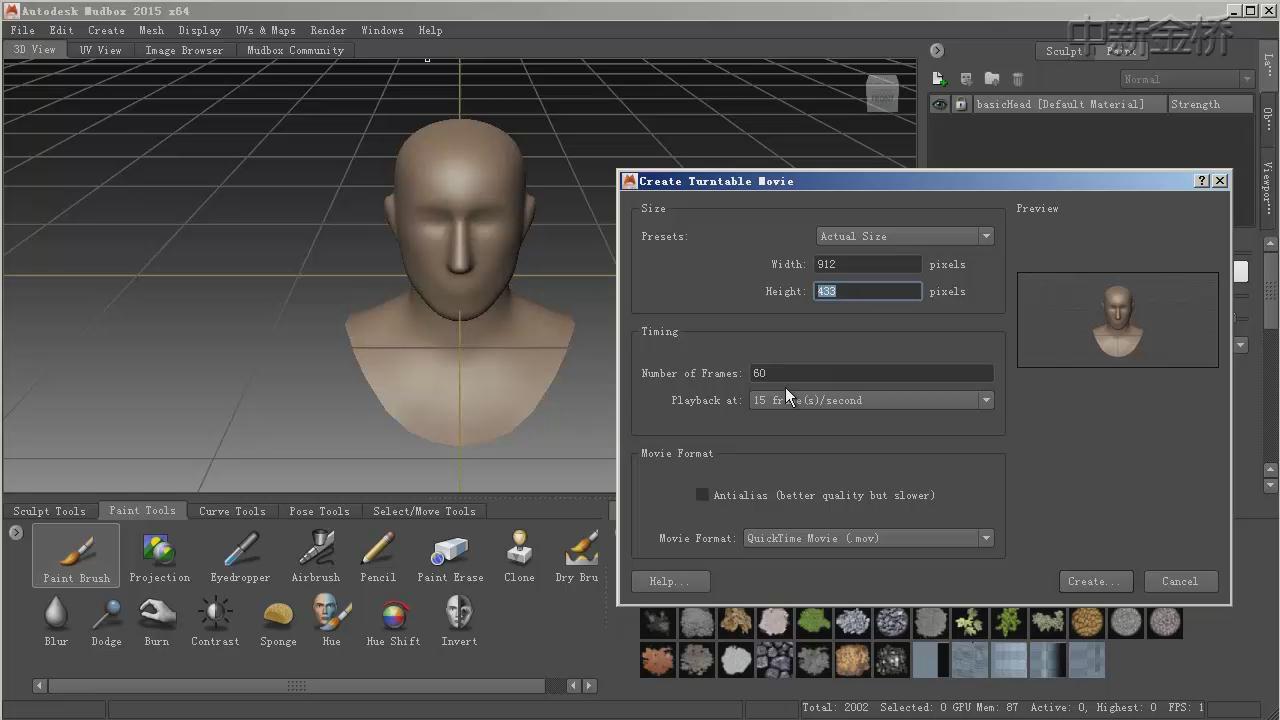
Task: Select the Pencil tool
Action: click(378, 556)
